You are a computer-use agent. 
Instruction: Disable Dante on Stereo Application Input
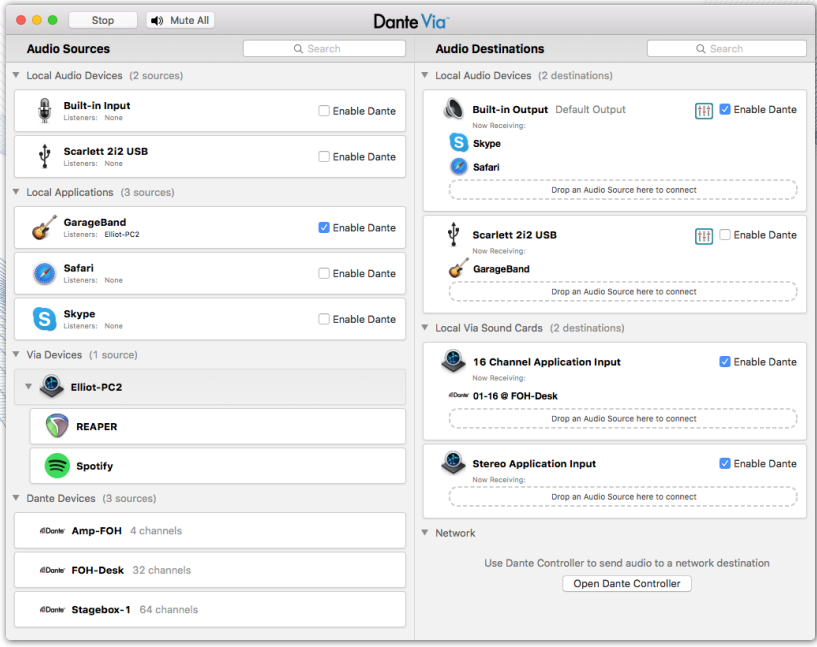click(725, 464)
